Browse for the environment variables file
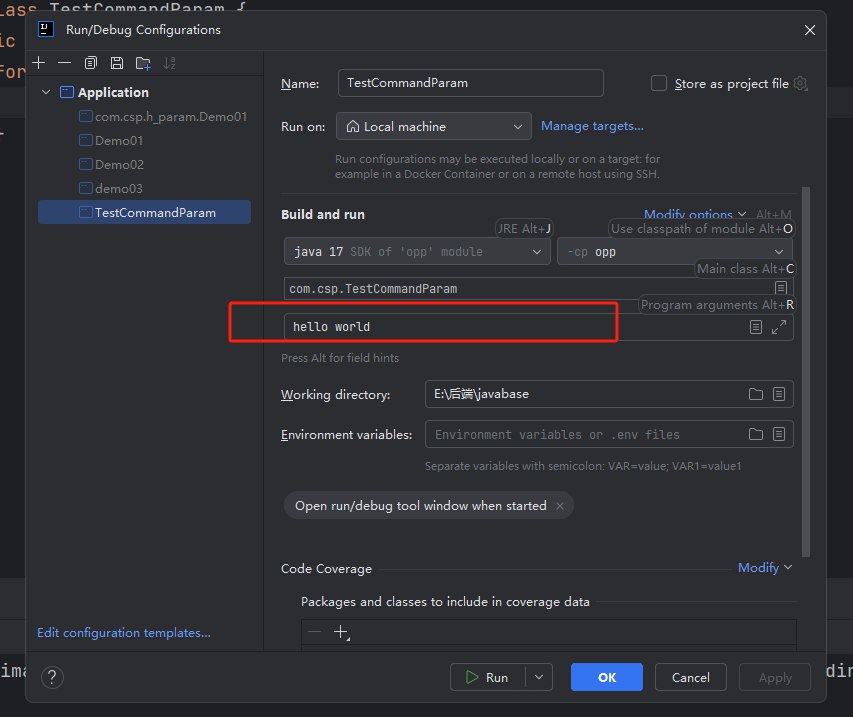 (756, 434)
